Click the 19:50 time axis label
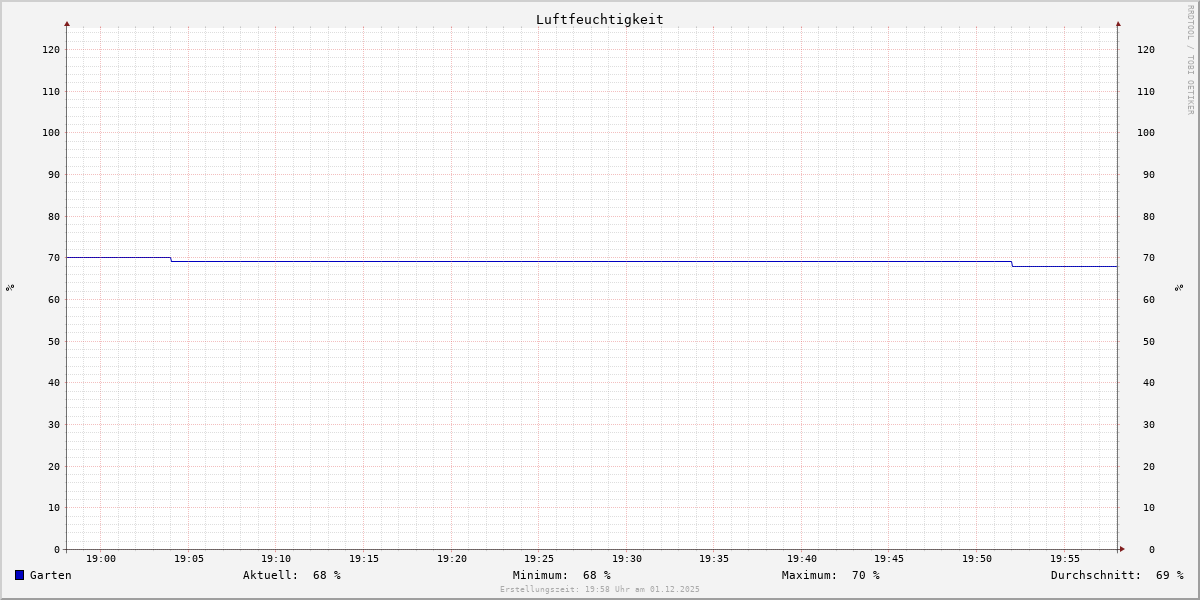The image size is (1200, 600). tap(977, 559)
